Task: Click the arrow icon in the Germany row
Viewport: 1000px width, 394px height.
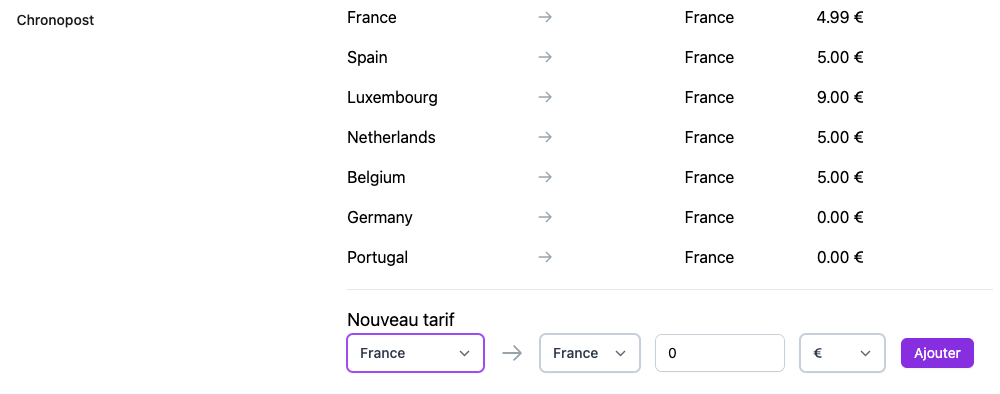Action: click(x=545, y=217)
